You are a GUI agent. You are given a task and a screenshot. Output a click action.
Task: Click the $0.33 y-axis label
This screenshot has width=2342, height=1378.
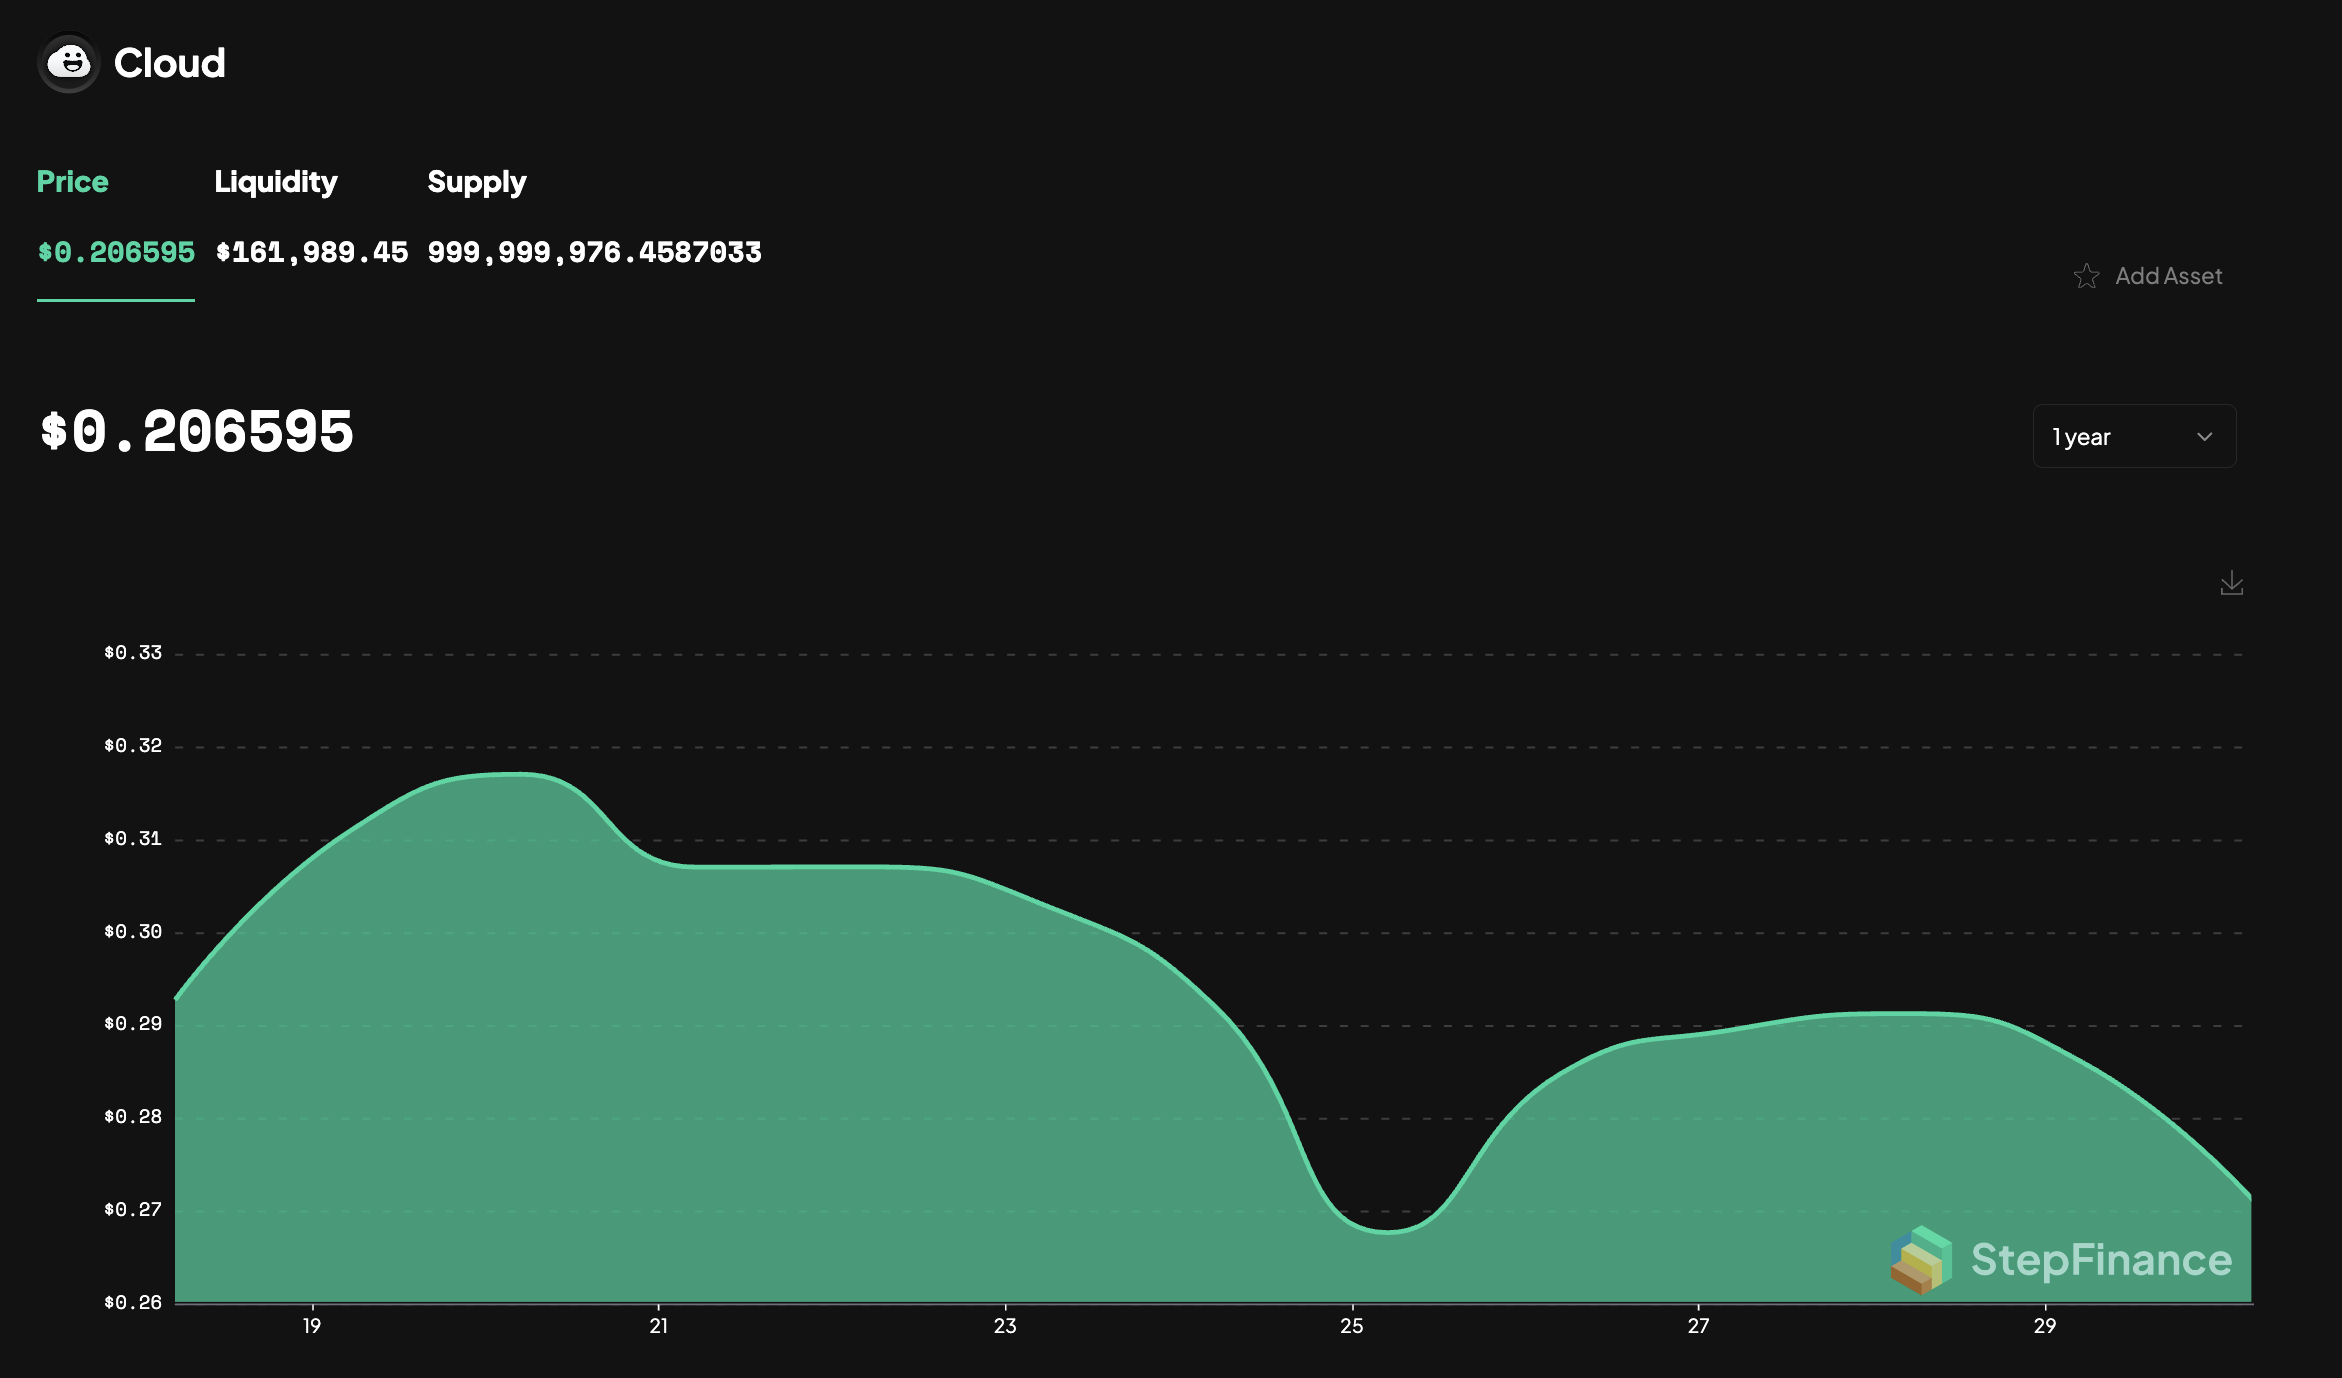pos(132,653)
